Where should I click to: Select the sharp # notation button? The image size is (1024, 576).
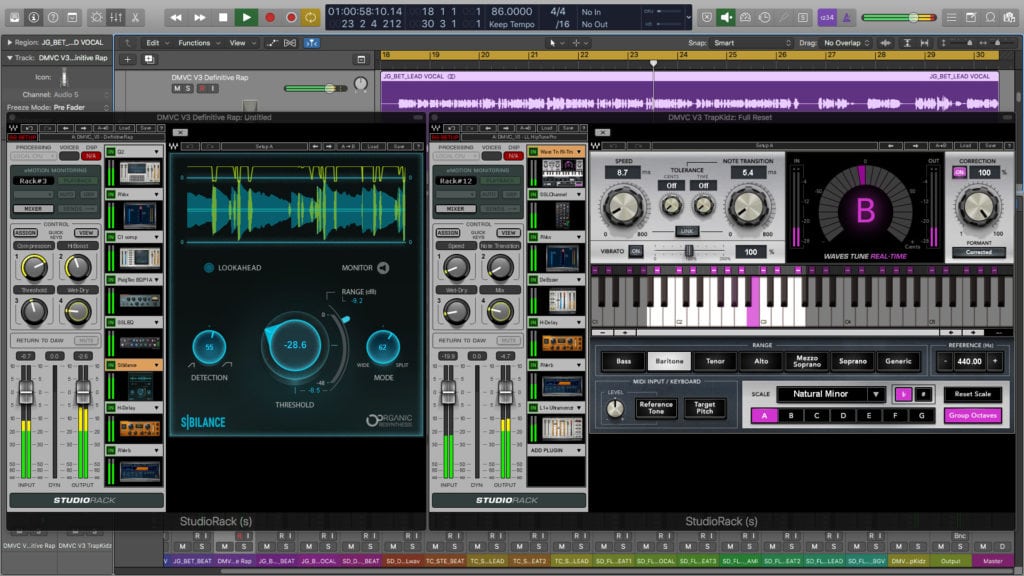pyautogui.click(x=923, y=394)
